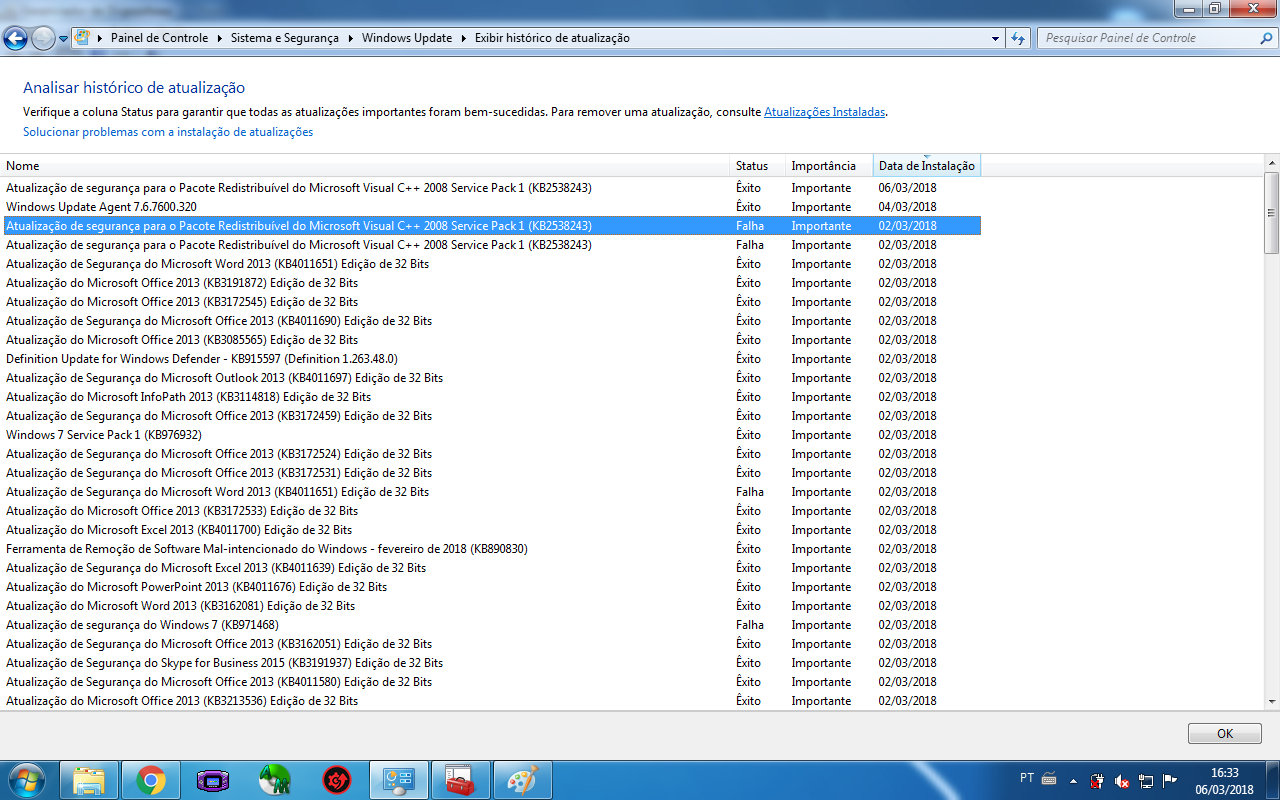
Task: Open the red circular taskbar app icon
Action: coord(337,780)
